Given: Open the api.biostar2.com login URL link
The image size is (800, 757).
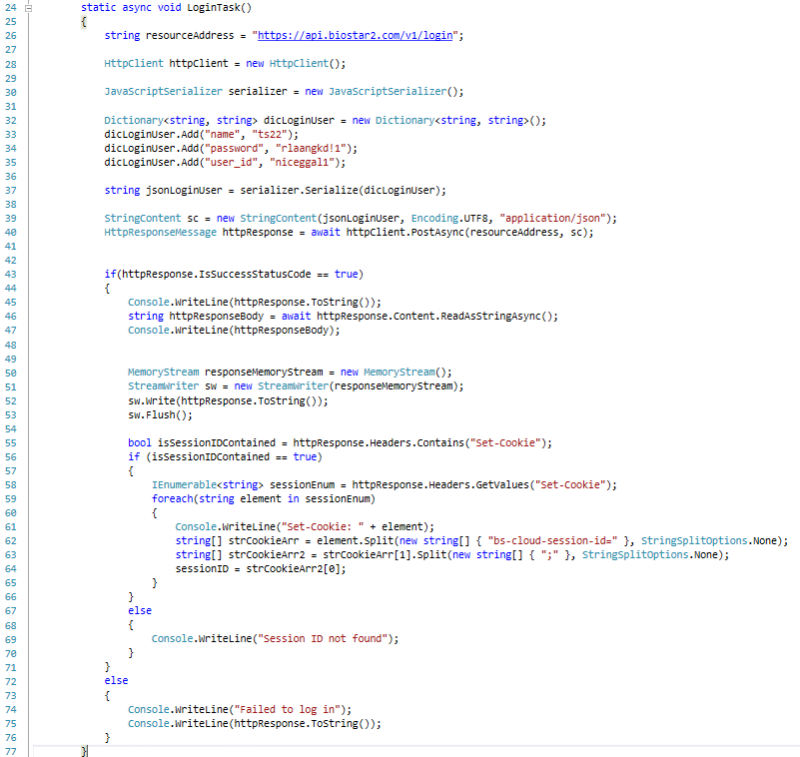Looking at the screenshot, I should 358,35.
